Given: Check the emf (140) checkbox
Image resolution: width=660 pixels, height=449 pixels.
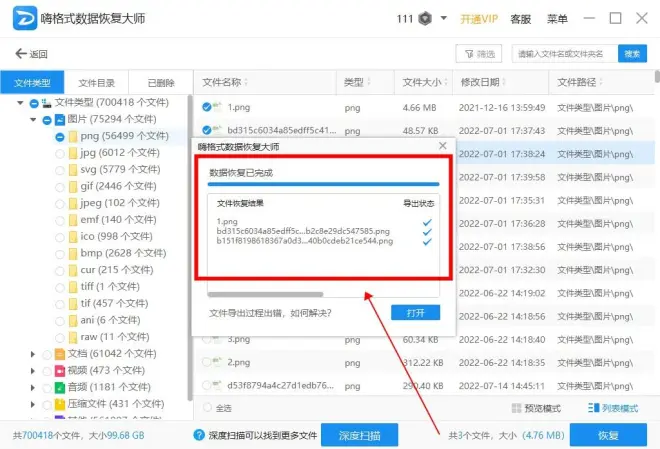Looking at the screenshot, I should pos(60,221).
